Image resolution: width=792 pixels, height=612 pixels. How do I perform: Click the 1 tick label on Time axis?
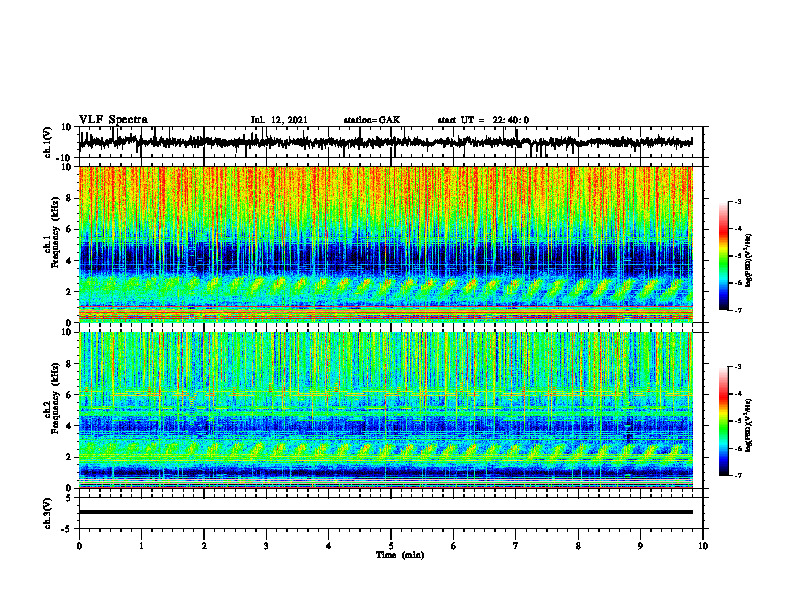141,546
